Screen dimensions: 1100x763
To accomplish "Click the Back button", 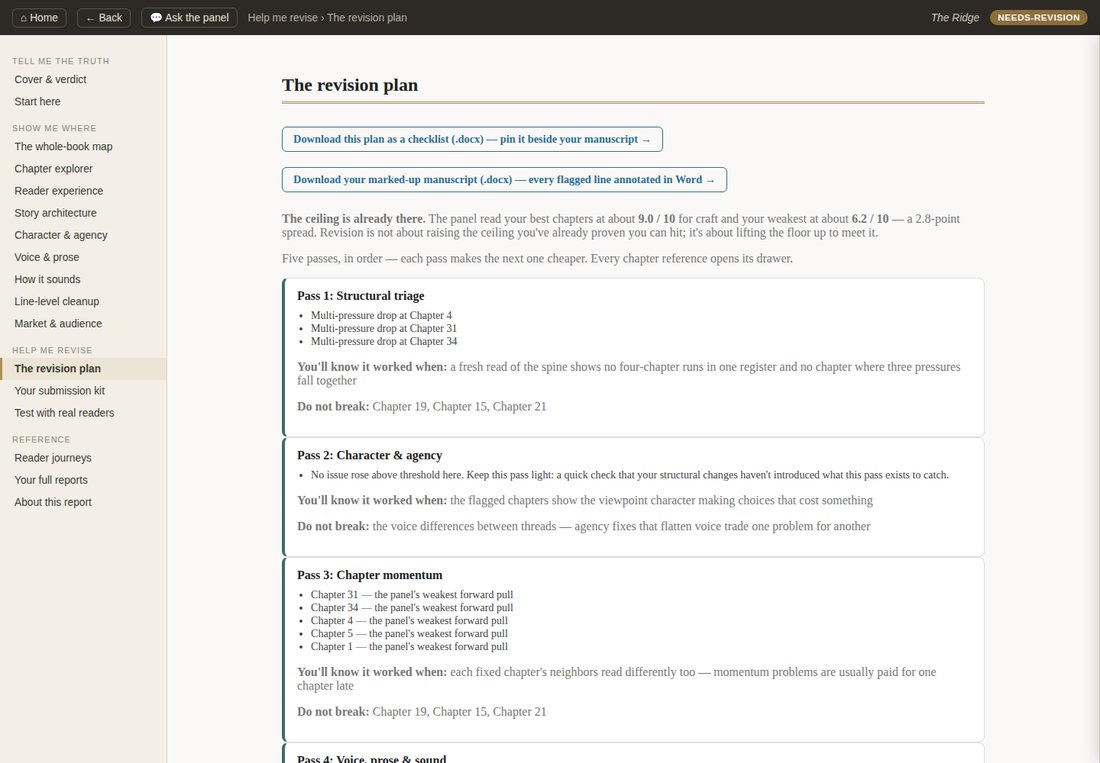I will pos(104,18).
